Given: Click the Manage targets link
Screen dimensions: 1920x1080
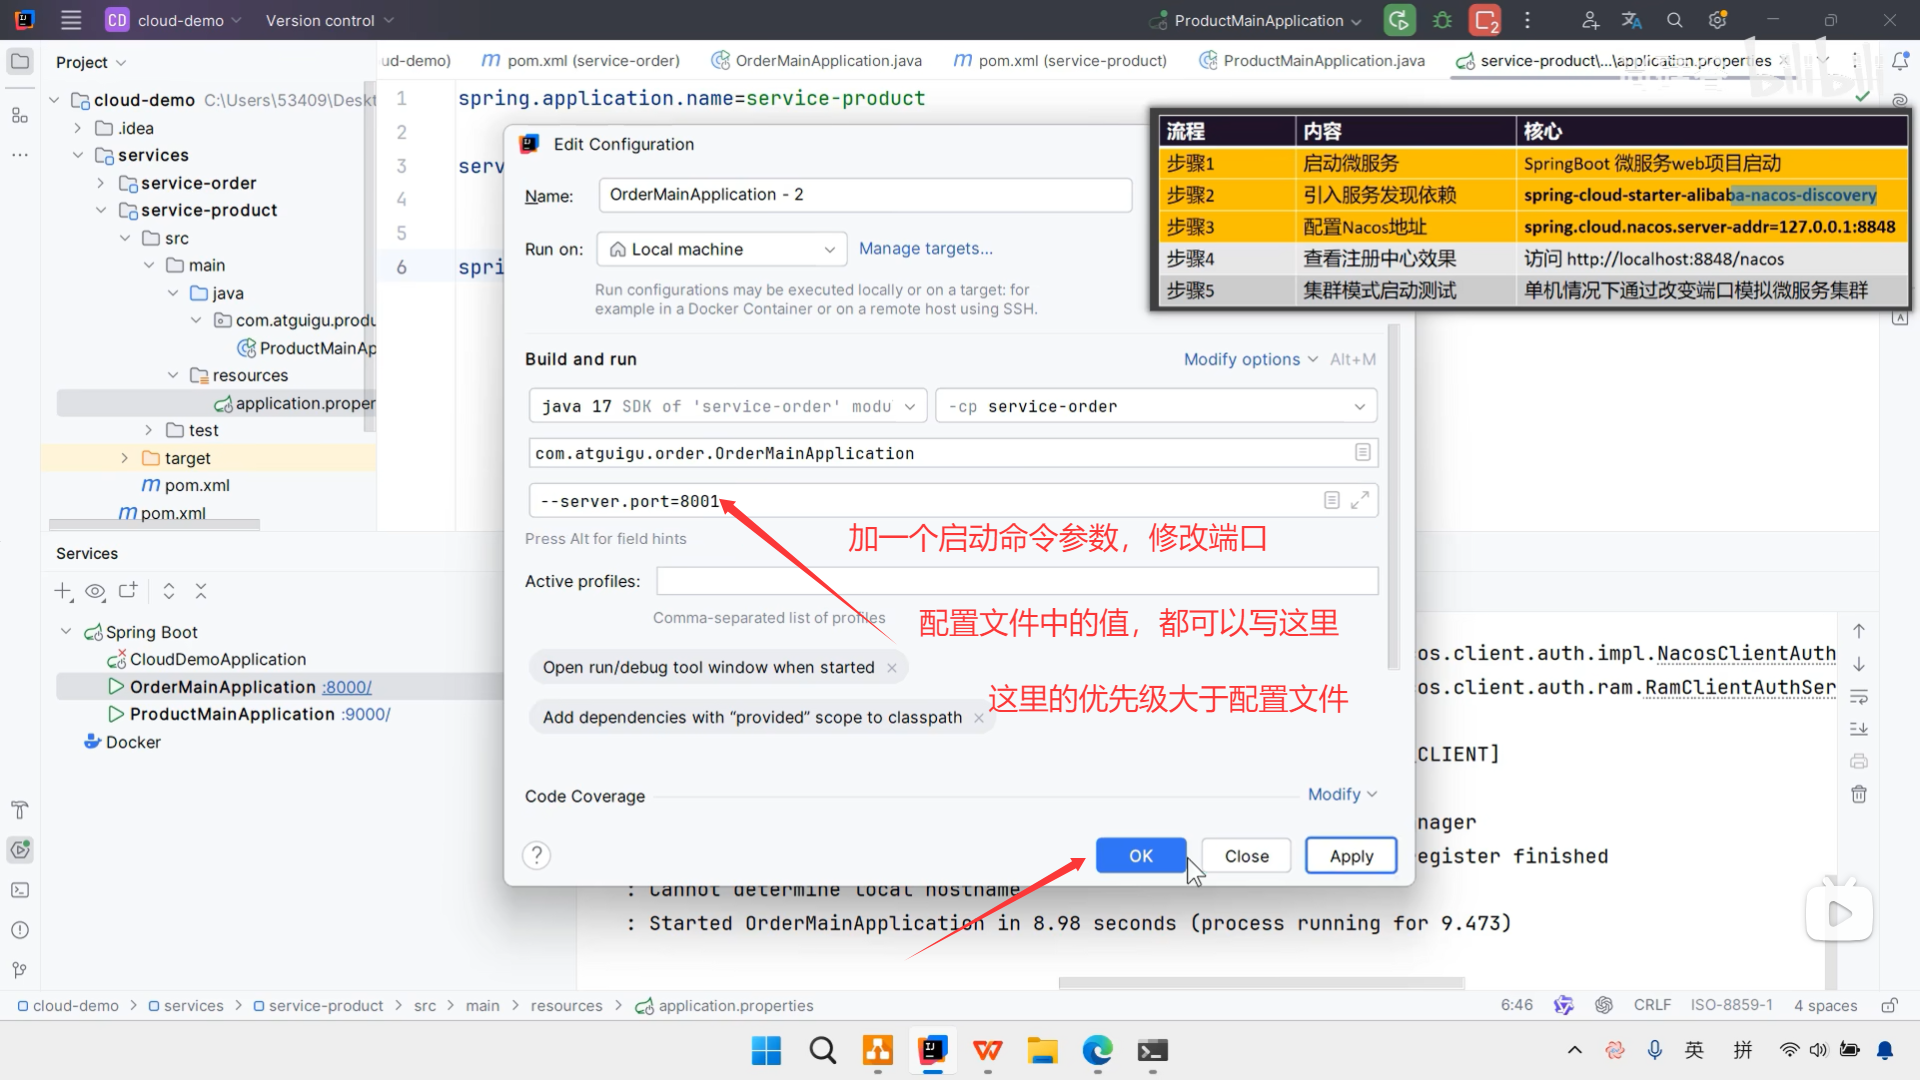Looking at the screenshot, I should 925,248.
